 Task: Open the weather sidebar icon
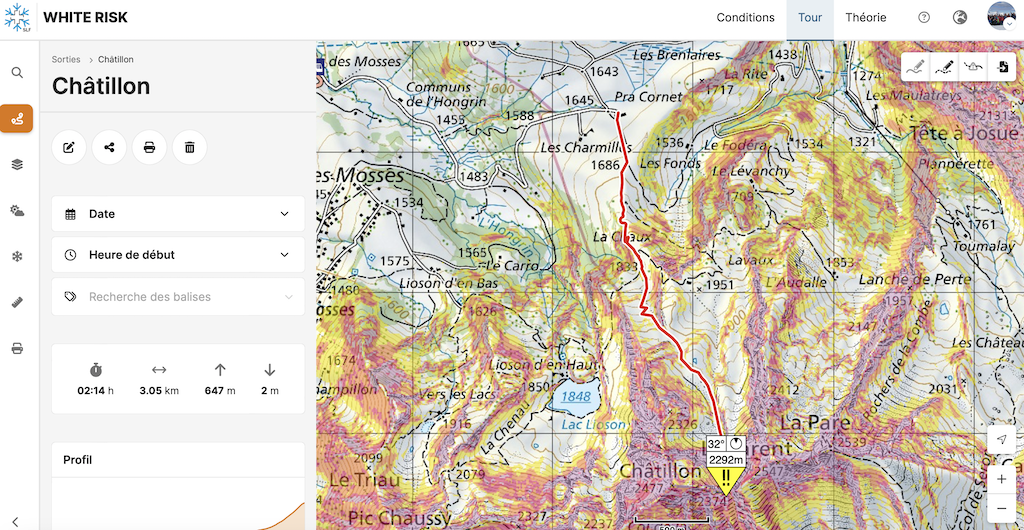(17, 211)
